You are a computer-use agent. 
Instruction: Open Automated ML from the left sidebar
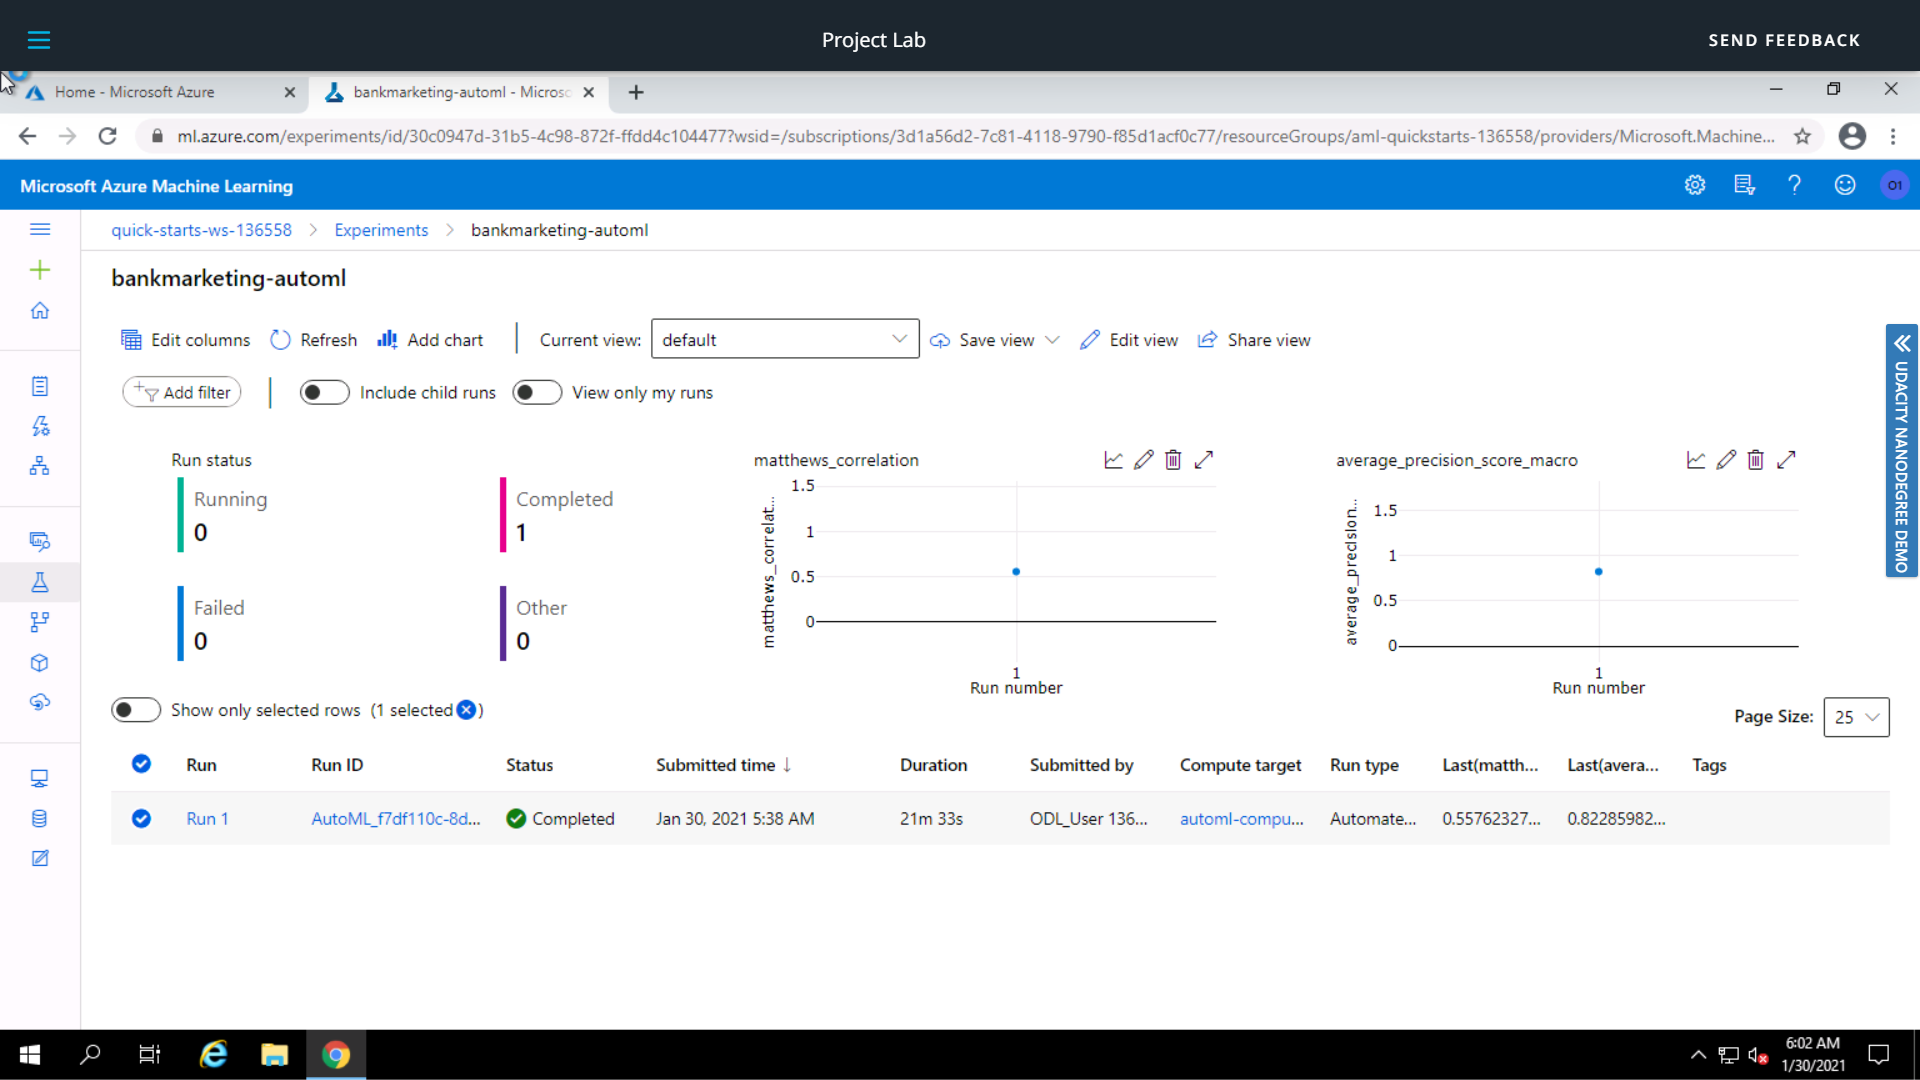40,425
